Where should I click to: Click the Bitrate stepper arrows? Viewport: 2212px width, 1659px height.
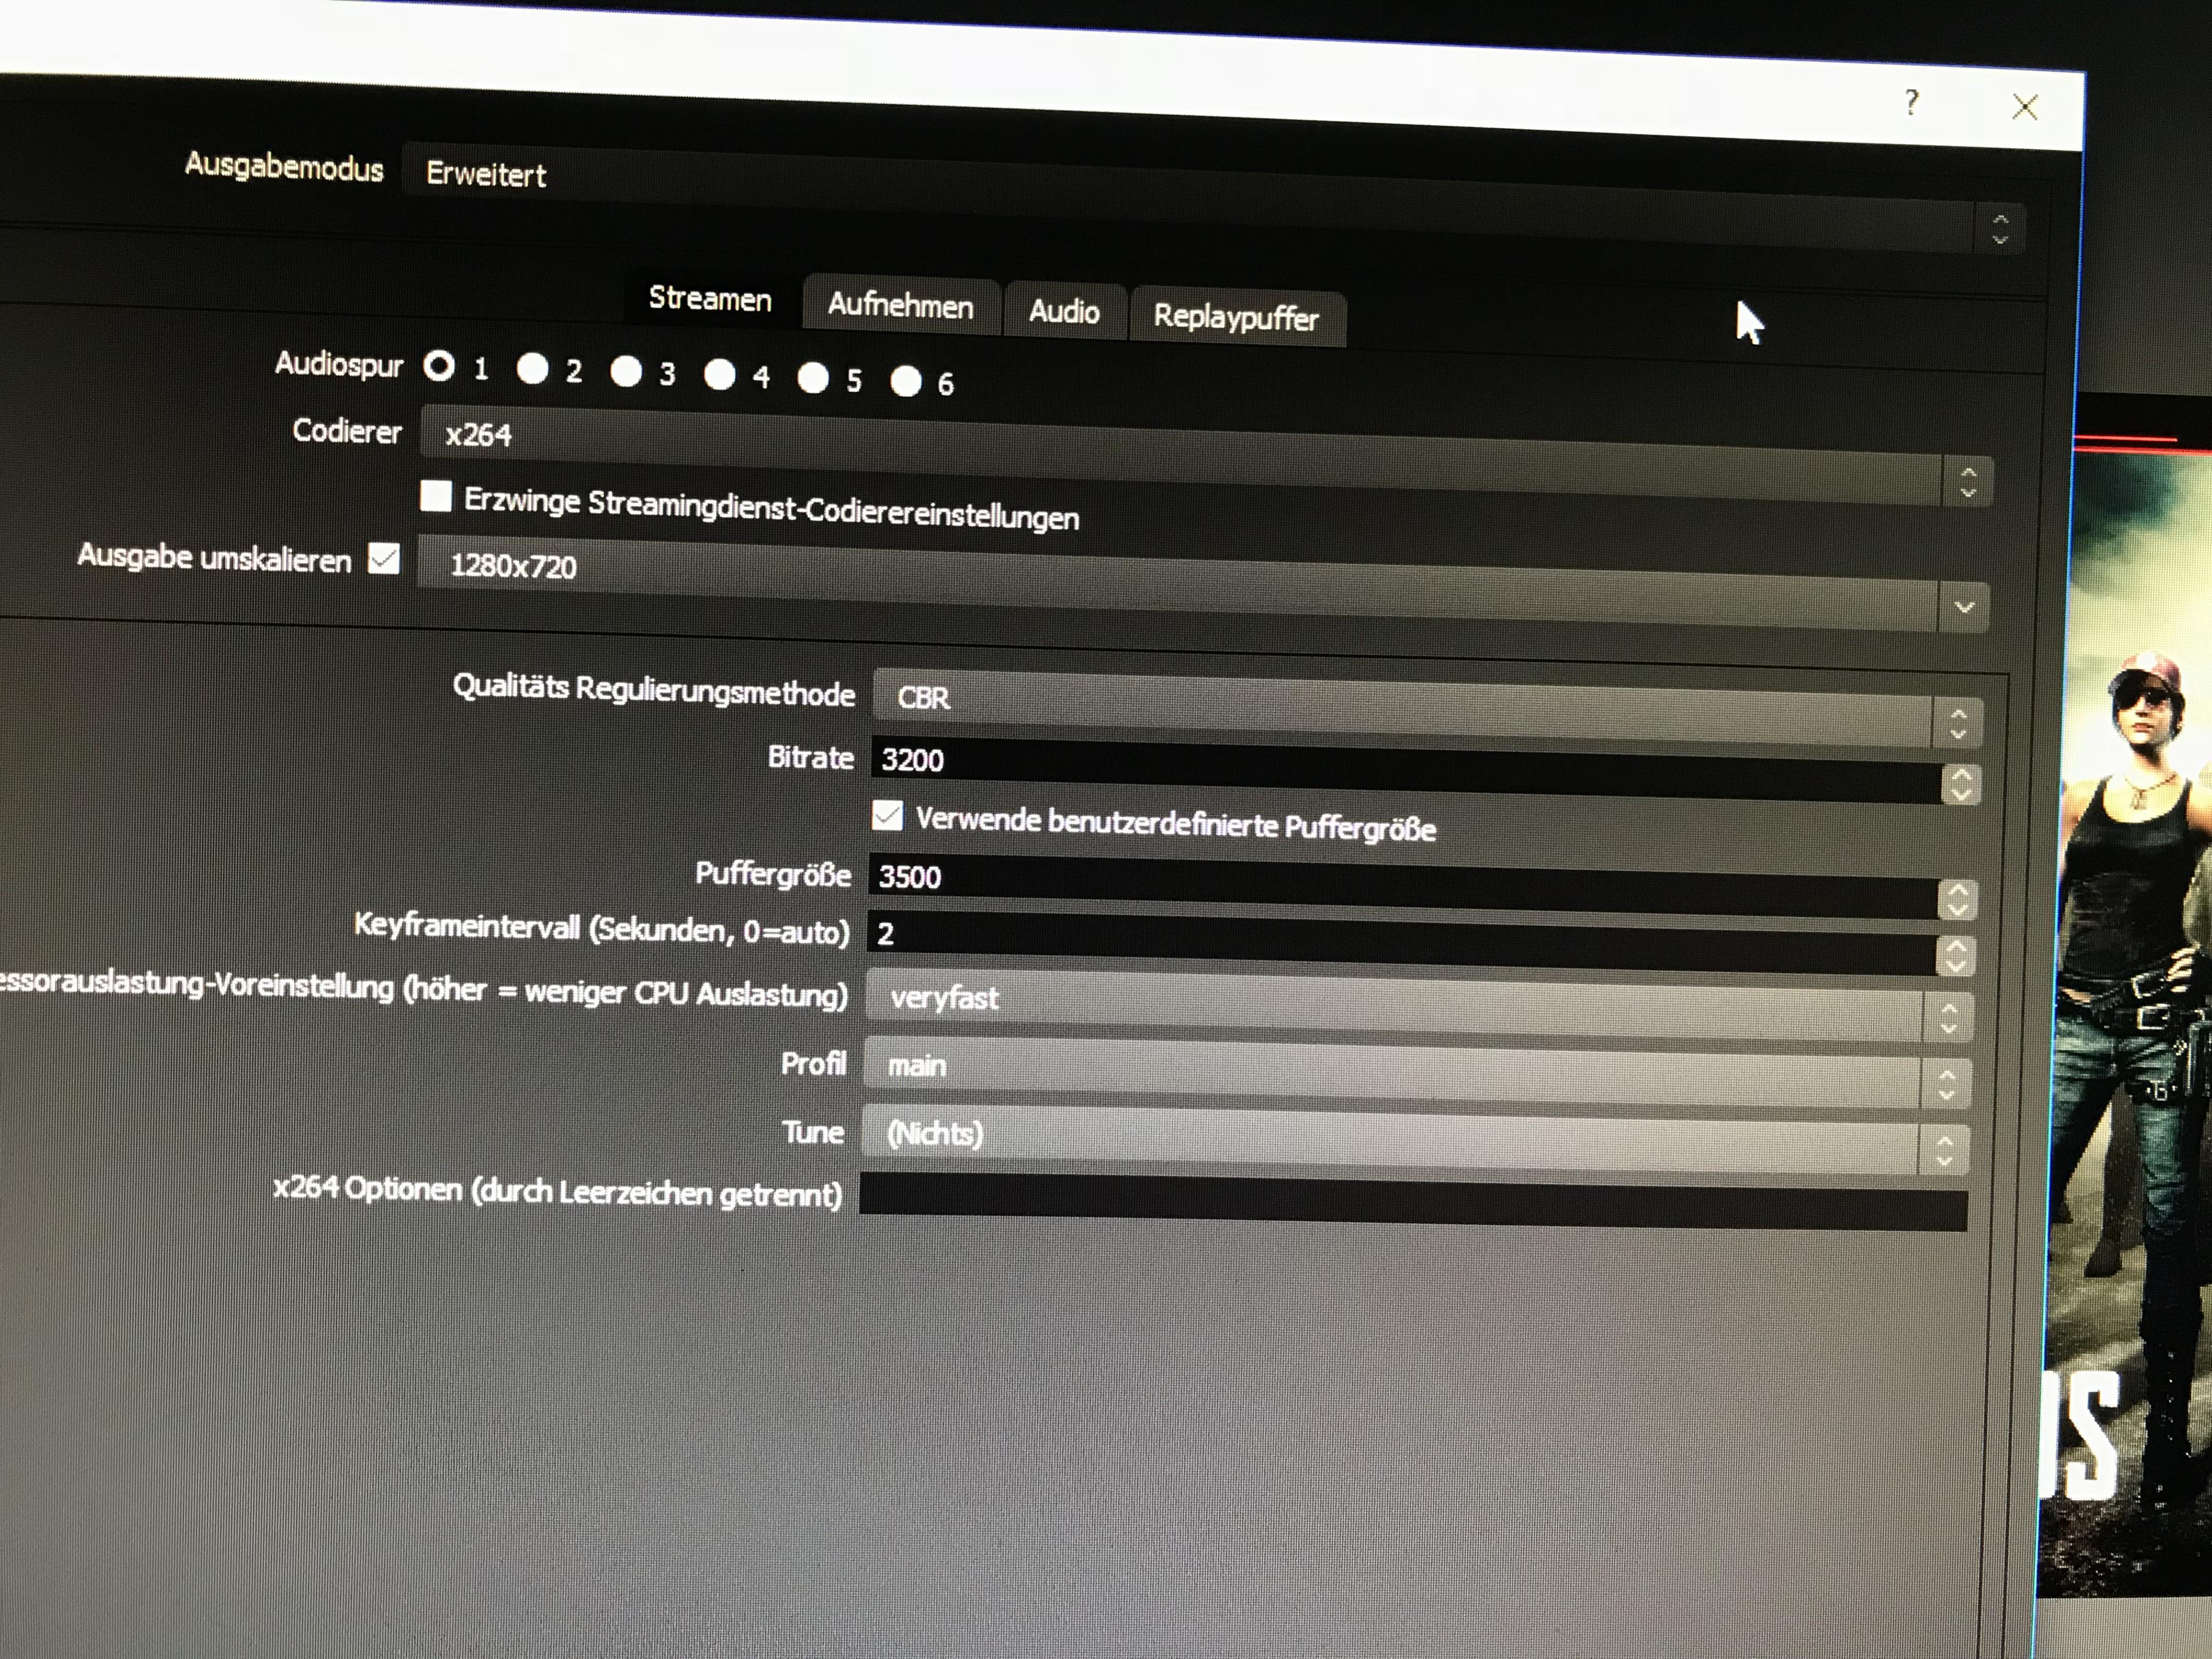click(x=1960, y=784)
